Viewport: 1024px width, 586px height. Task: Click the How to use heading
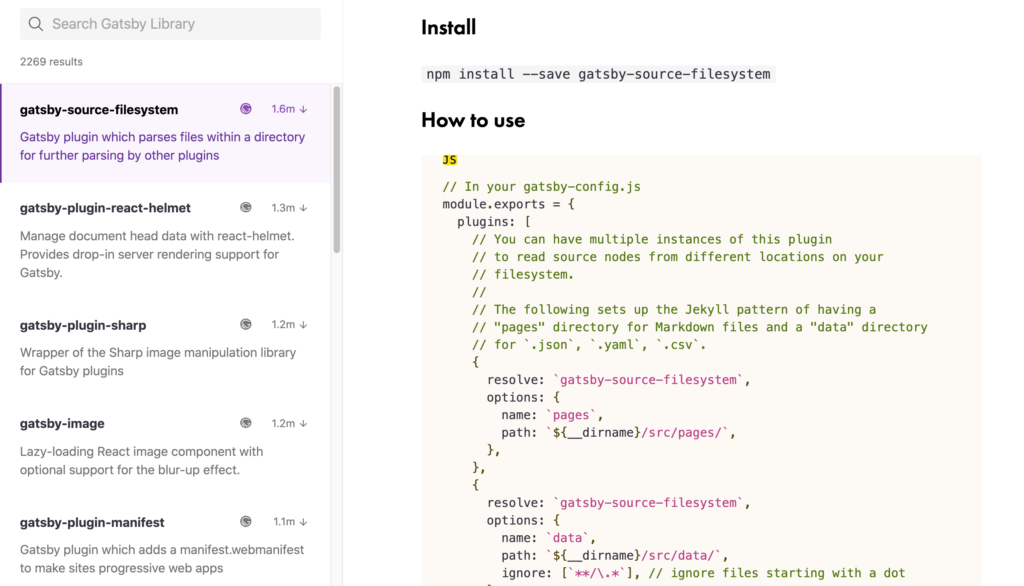click(472, 120)
